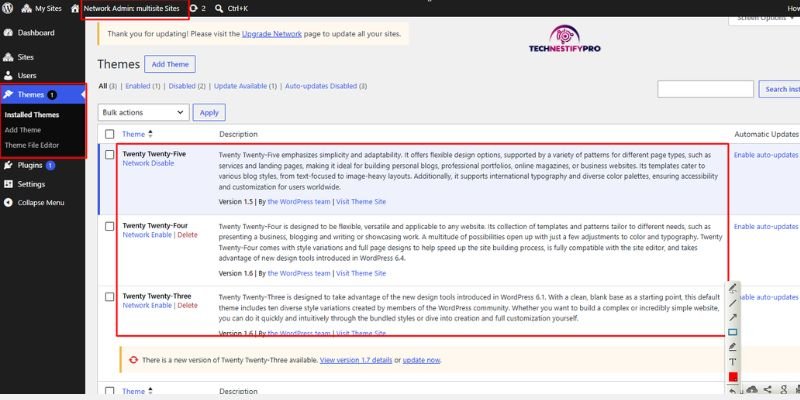
Task: Filter themes by Update Available
Action: 240,86
